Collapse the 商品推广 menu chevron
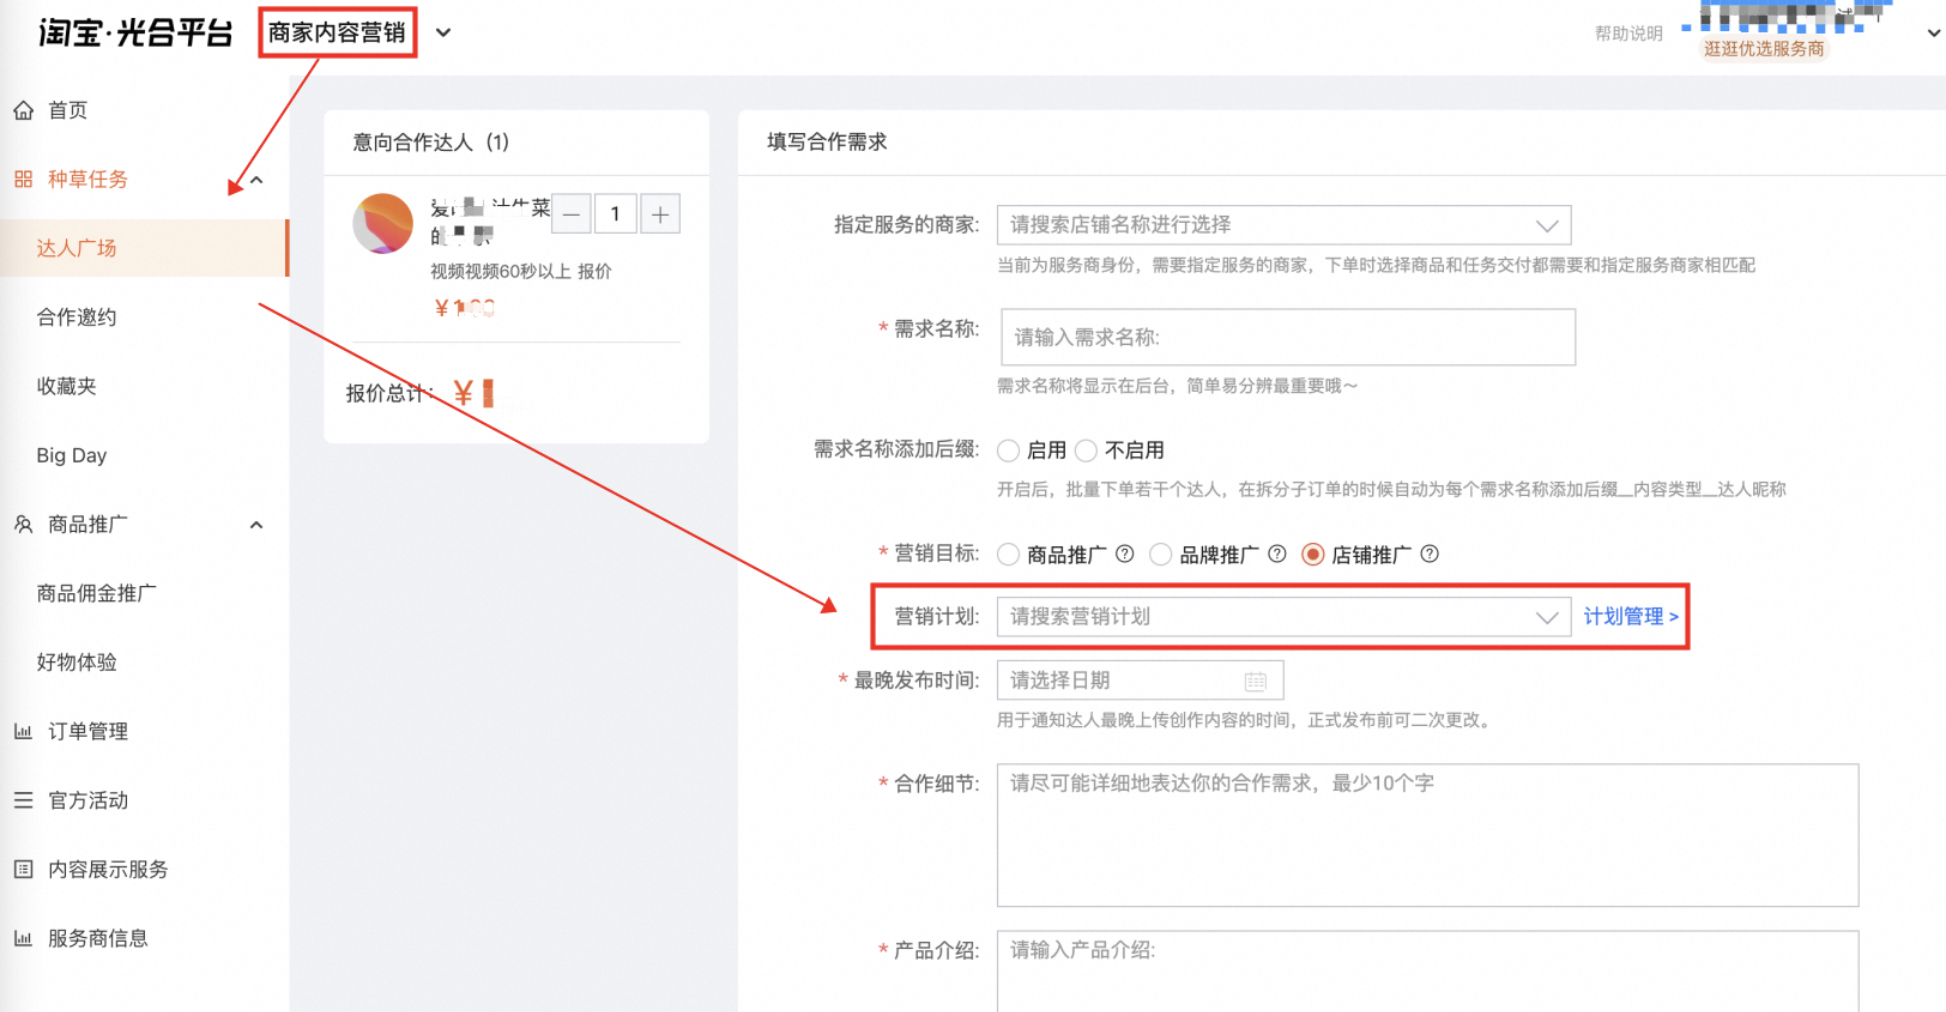 click(256, 525)
